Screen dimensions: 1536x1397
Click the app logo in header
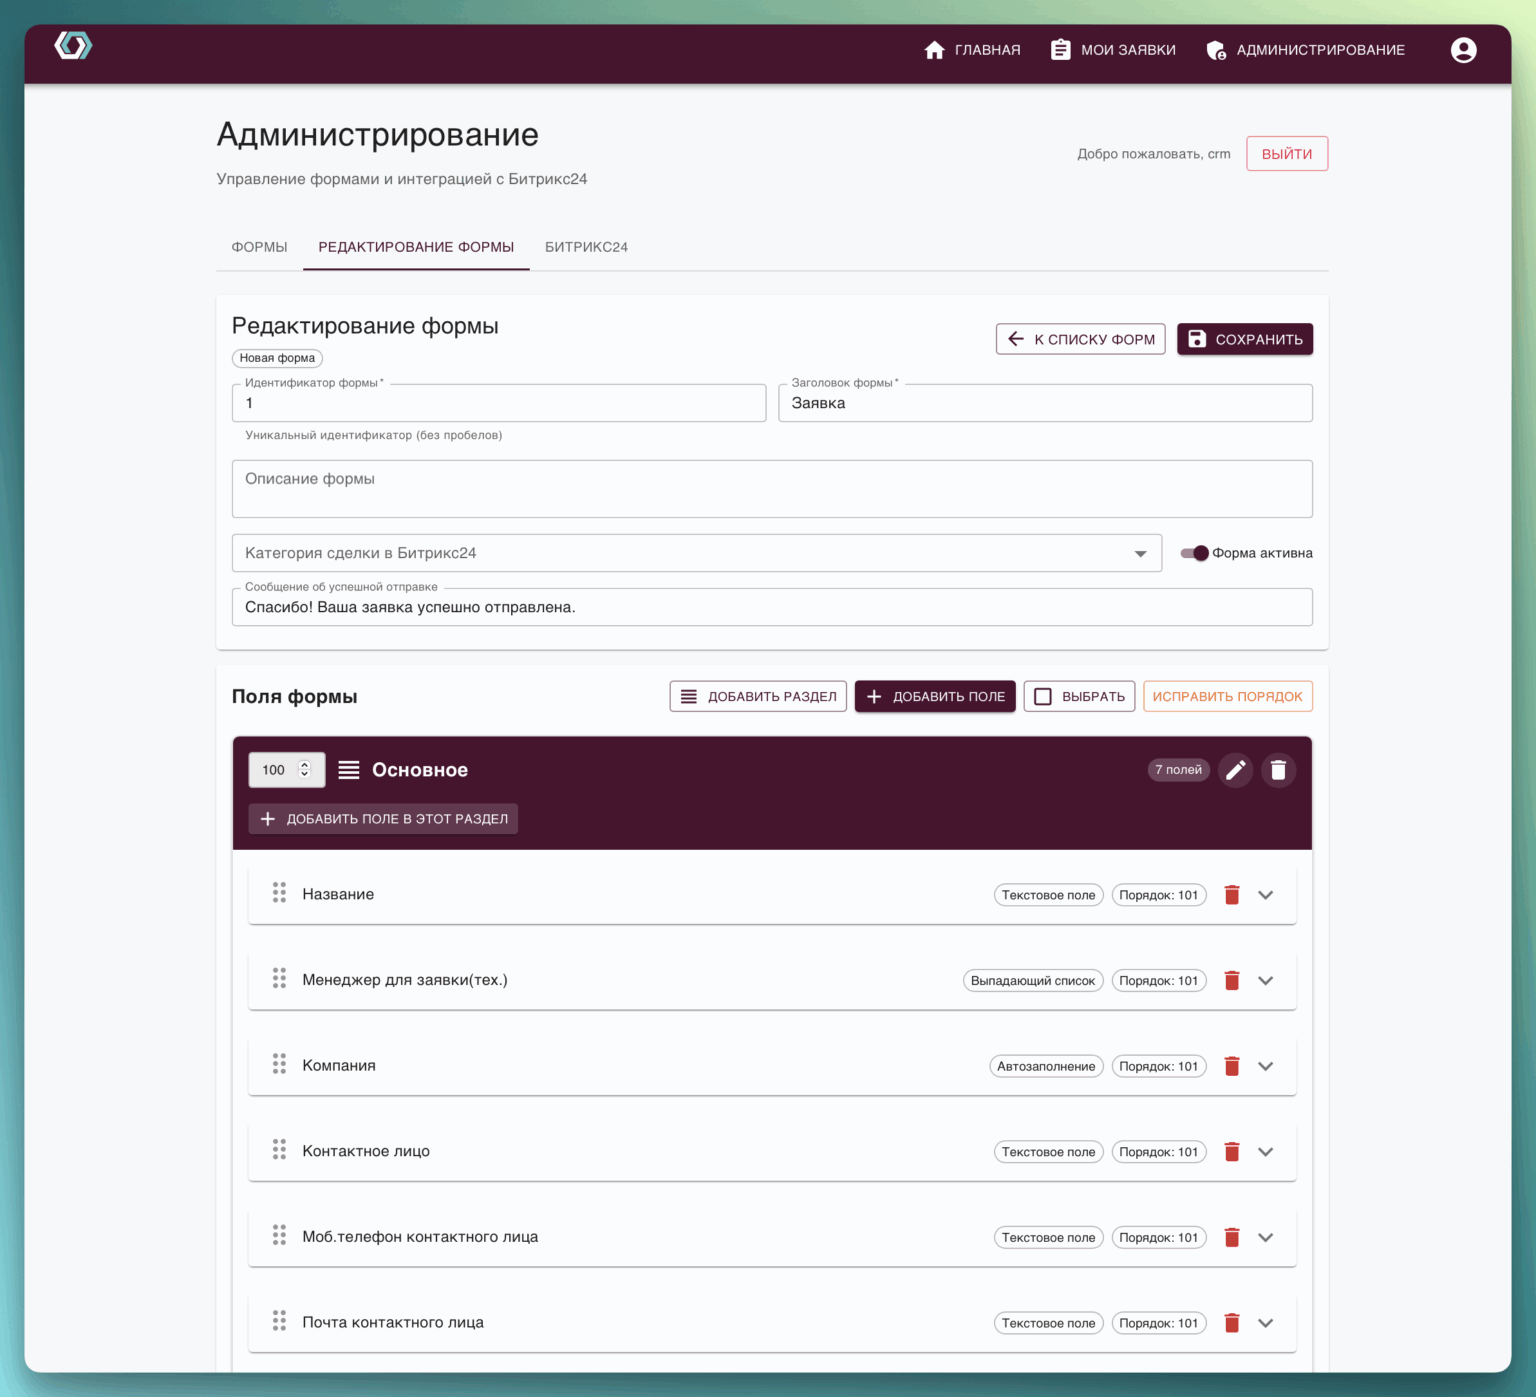coord(73,46)
